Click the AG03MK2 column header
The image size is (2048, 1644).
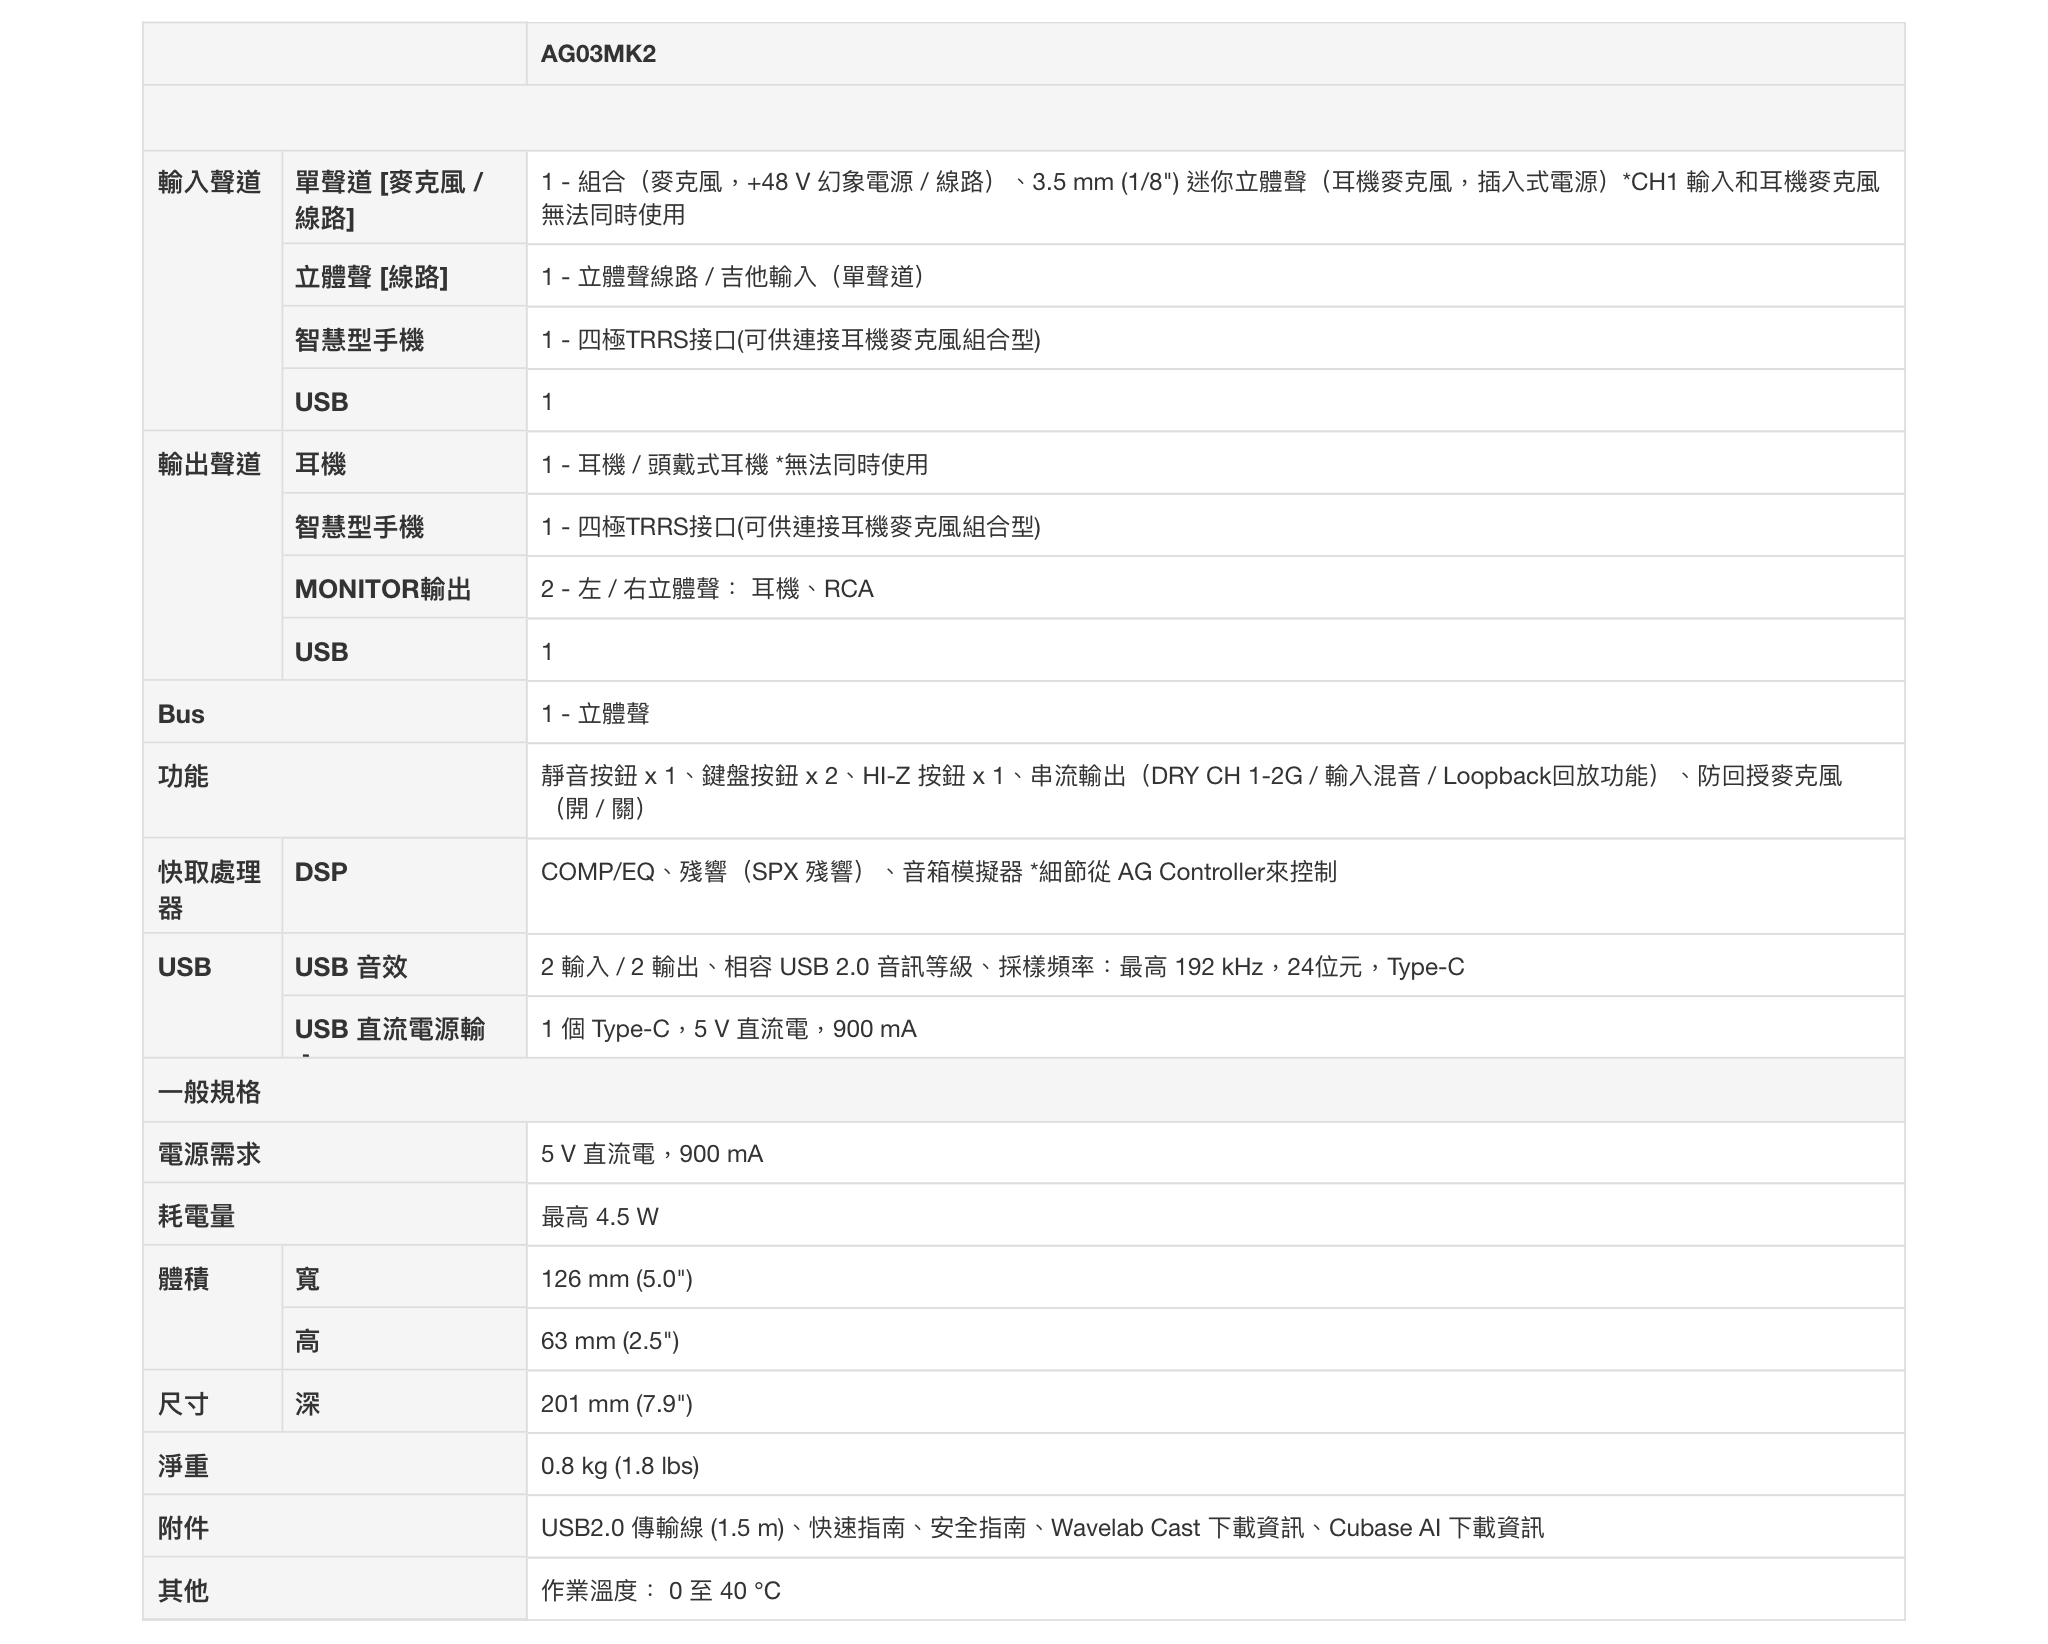point(598,54)
